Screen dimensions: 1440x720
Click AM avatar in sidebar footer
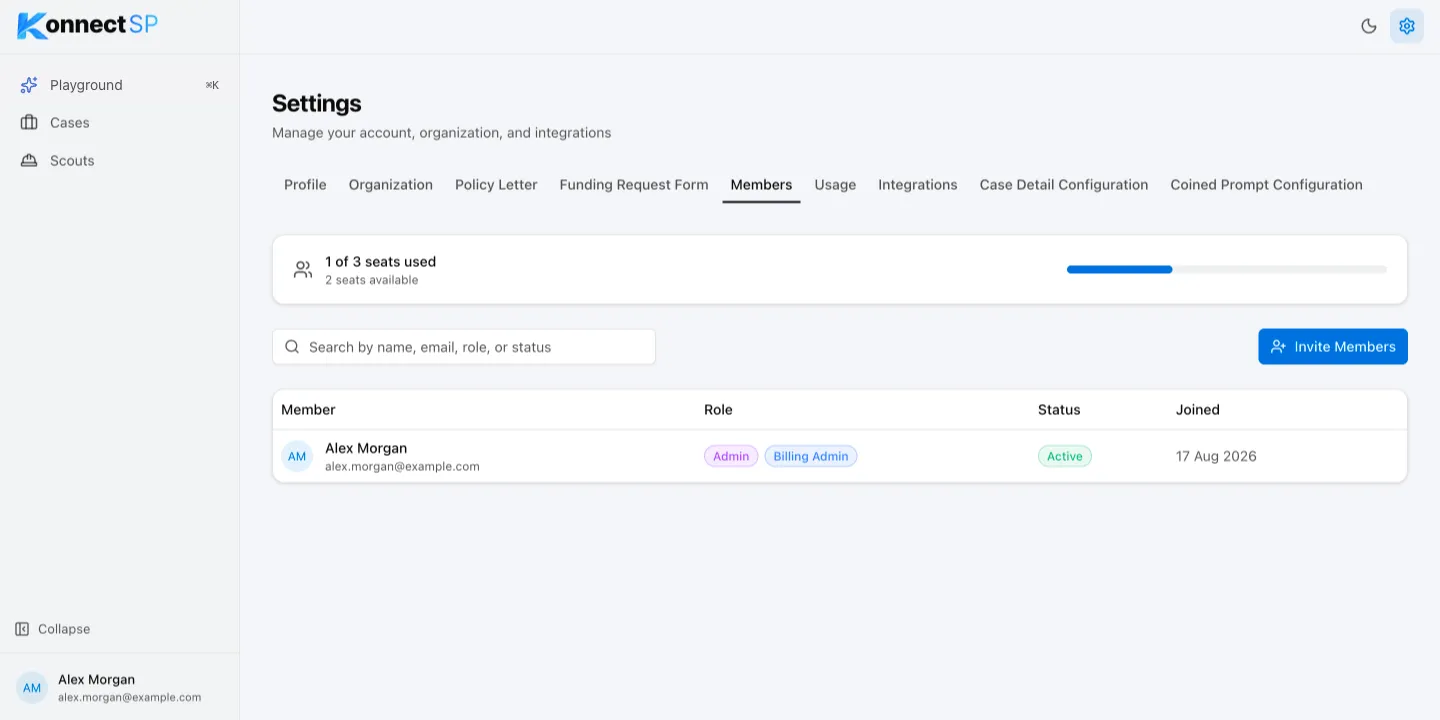pos(32,688)
